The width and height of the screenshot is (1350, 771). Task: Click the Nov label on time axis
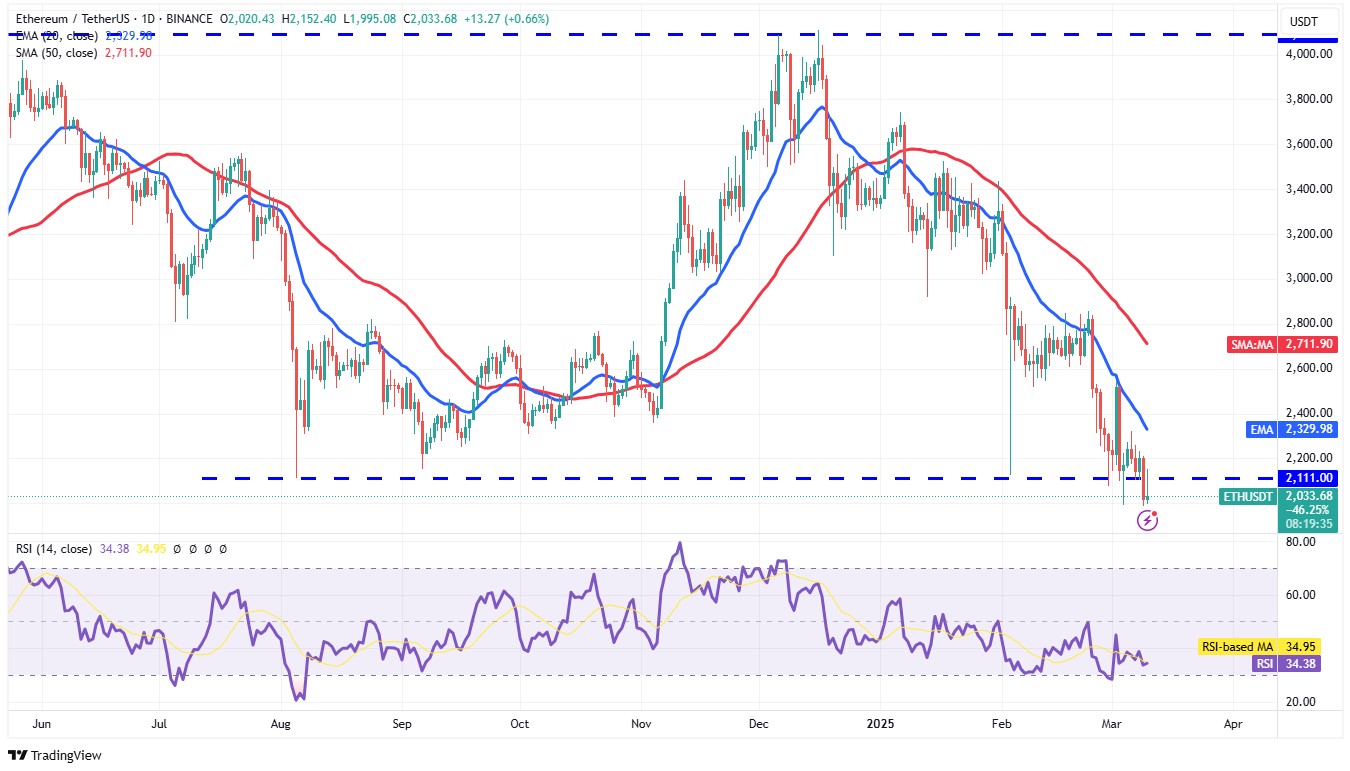(x=642, y=722)
